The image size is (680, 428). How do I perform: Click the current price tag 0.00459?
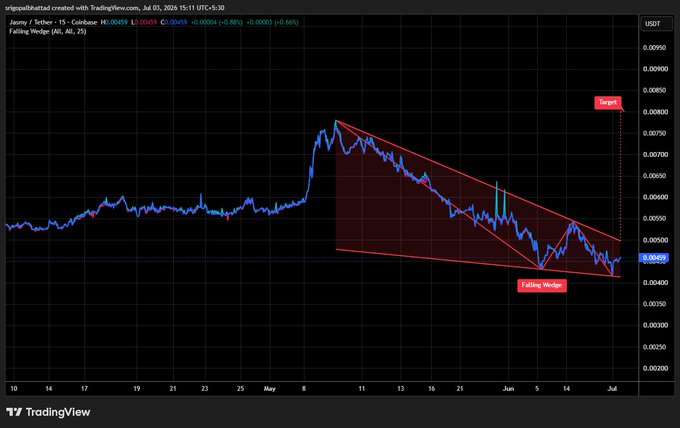click(x=654, y=258)
